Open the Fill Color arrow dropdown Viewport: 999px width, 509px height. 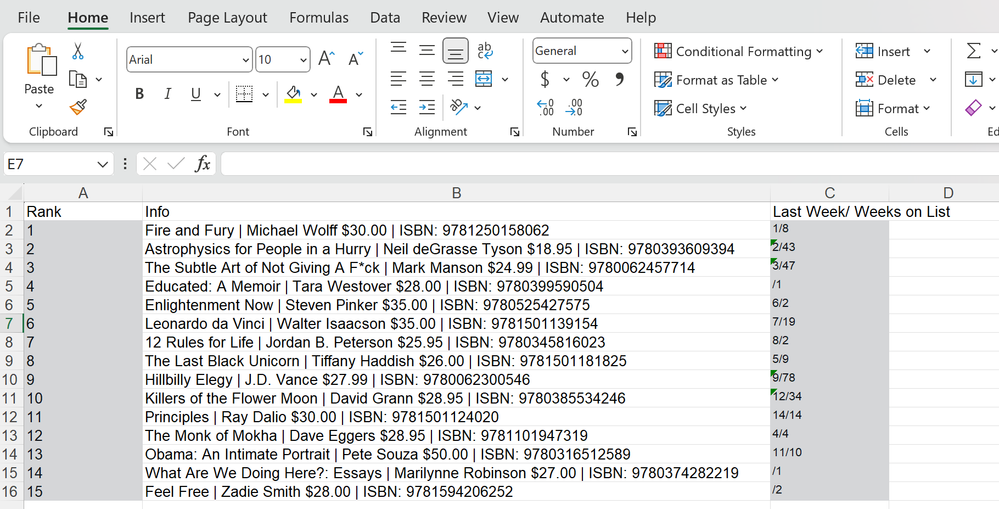[314, 95]
